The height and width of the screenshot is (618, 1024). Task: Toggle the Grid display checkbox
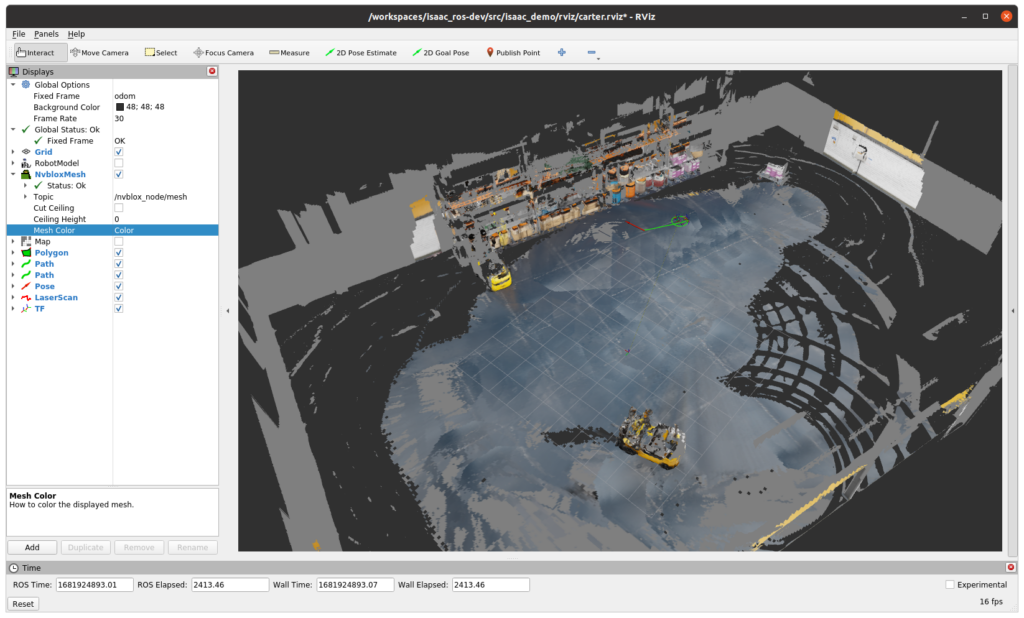[119, 152]
